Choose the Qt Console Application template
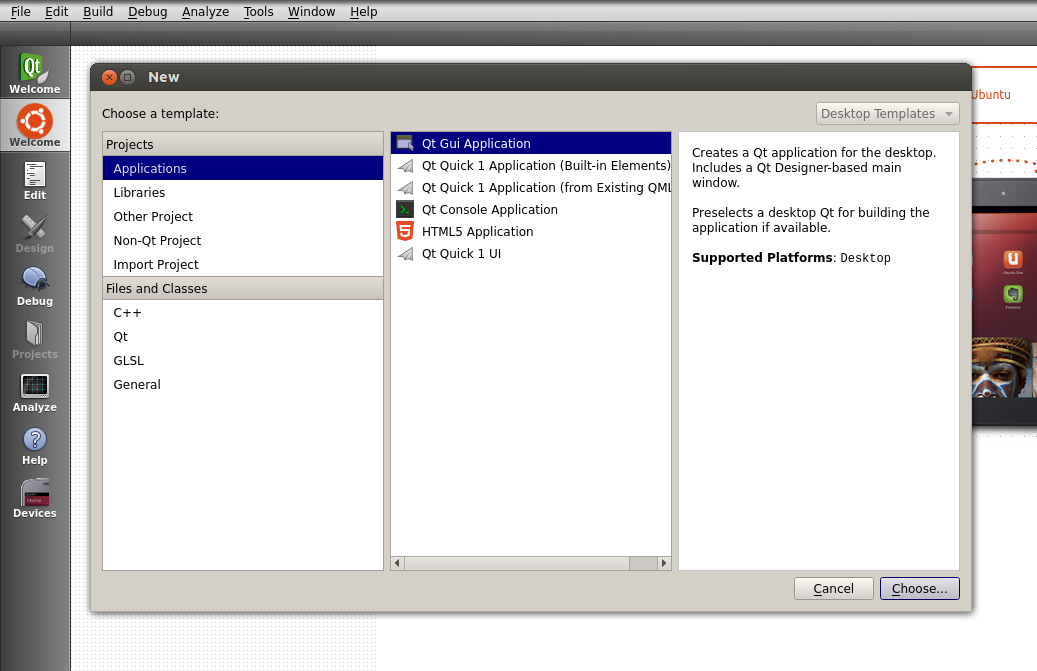 point(489,210)
